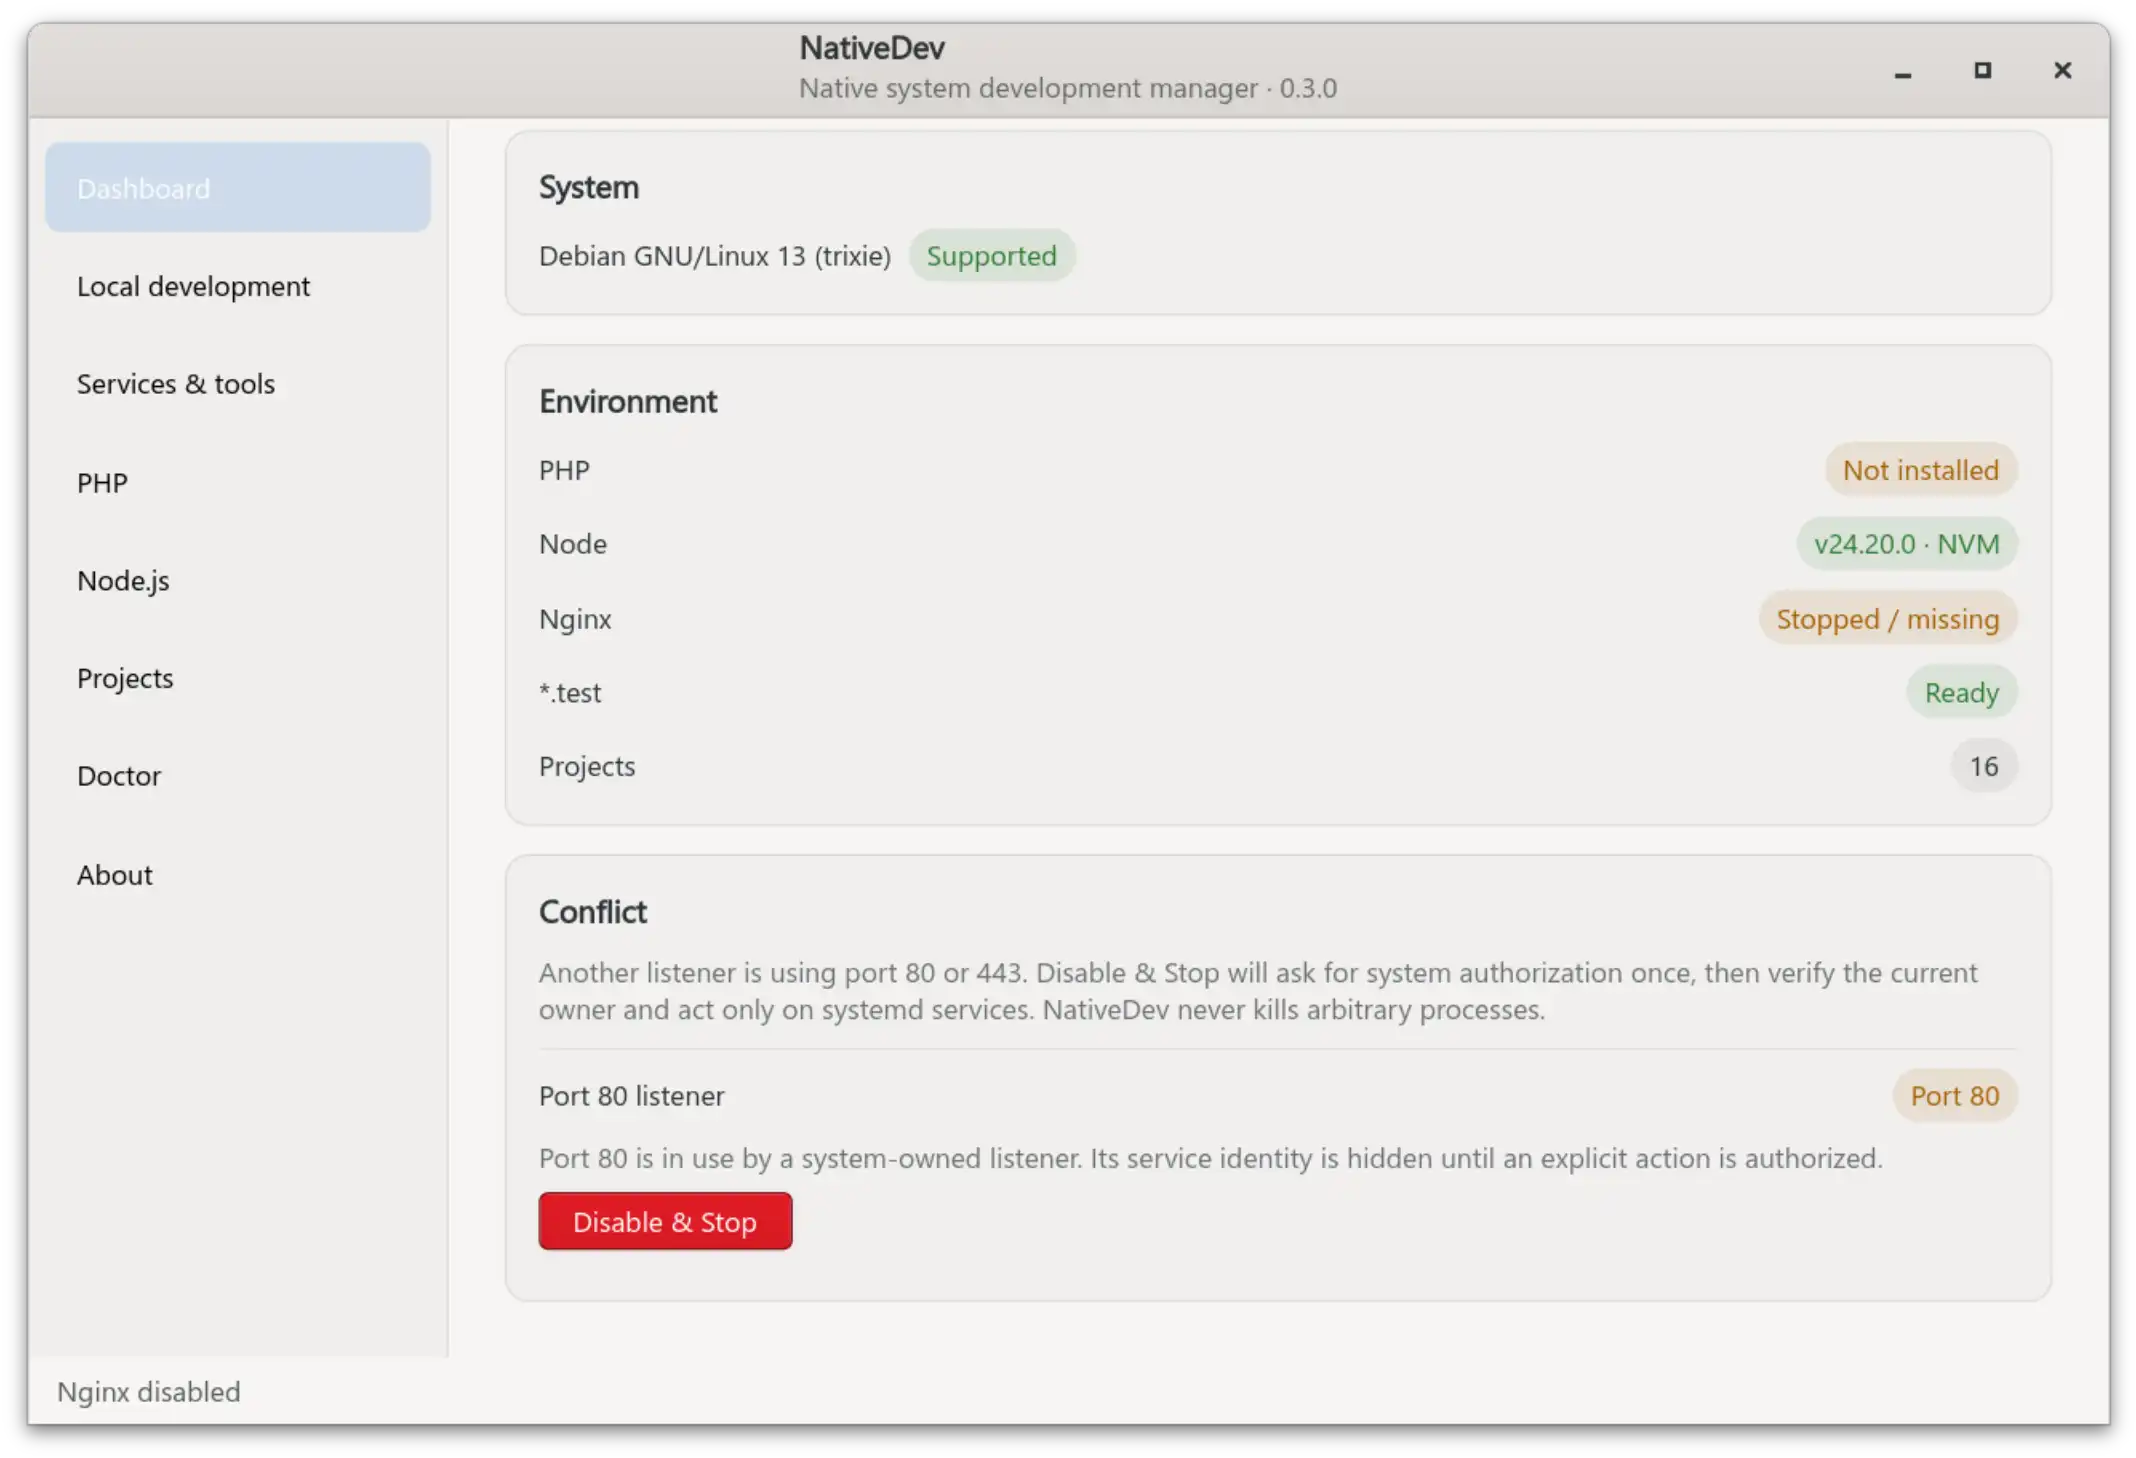This screenshot has height=1458, width=2136.
Task: Click the Conflict section heading
Action: (593, 912)
